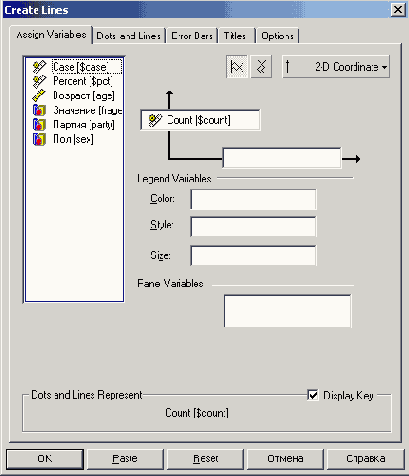The height and width of the screenshot is (476, 409).
Task: Click the OK button
Action: [45, 459]
